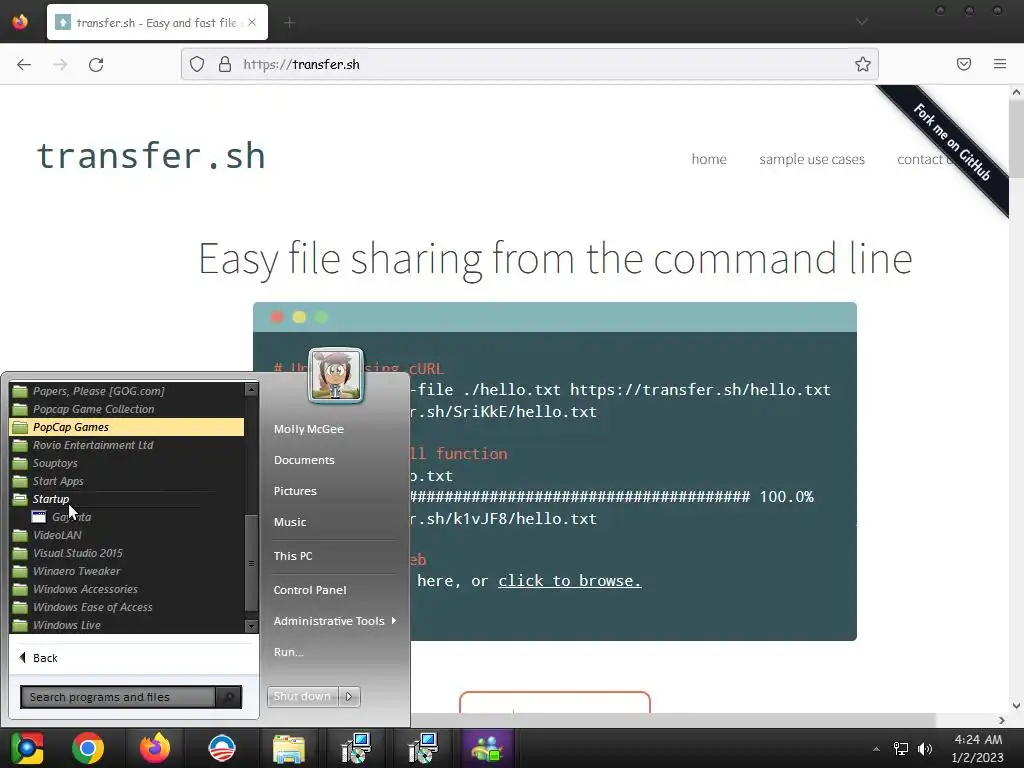1024x768 pixels.
Task: Bookmark this page with the star icon
Action: (x=862, y=64)
